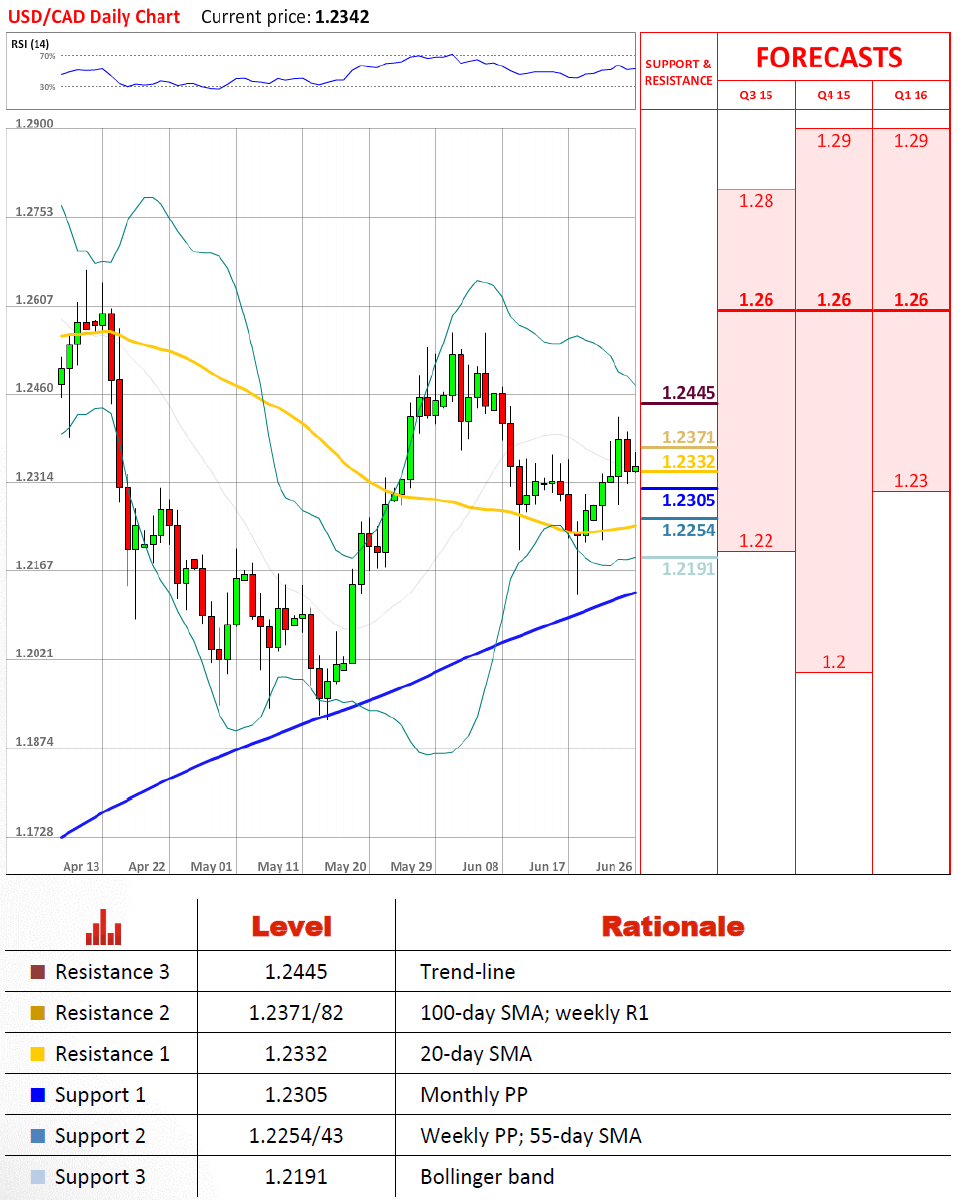Click the 1.2314 y-axis price label
969x1200 pixels.
tap(34, 477)
